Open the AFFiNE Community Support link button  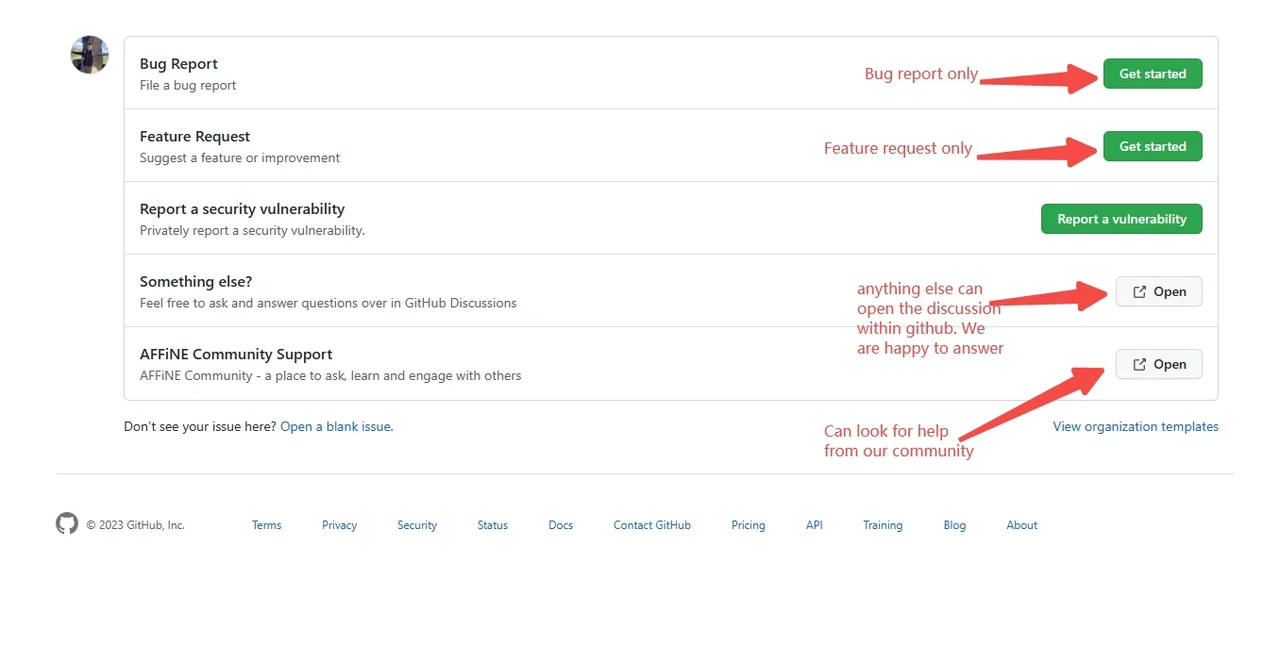pos(1159,364)
